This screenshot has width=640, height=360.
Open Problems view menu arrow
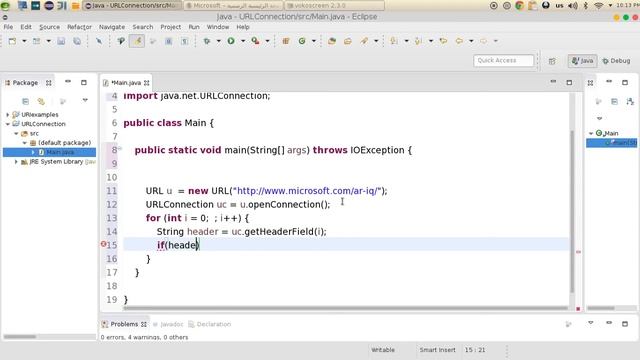point(591,323)
